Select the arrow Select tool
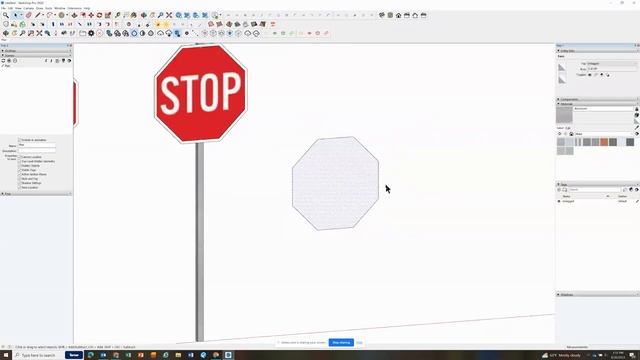 pos(16,15)
